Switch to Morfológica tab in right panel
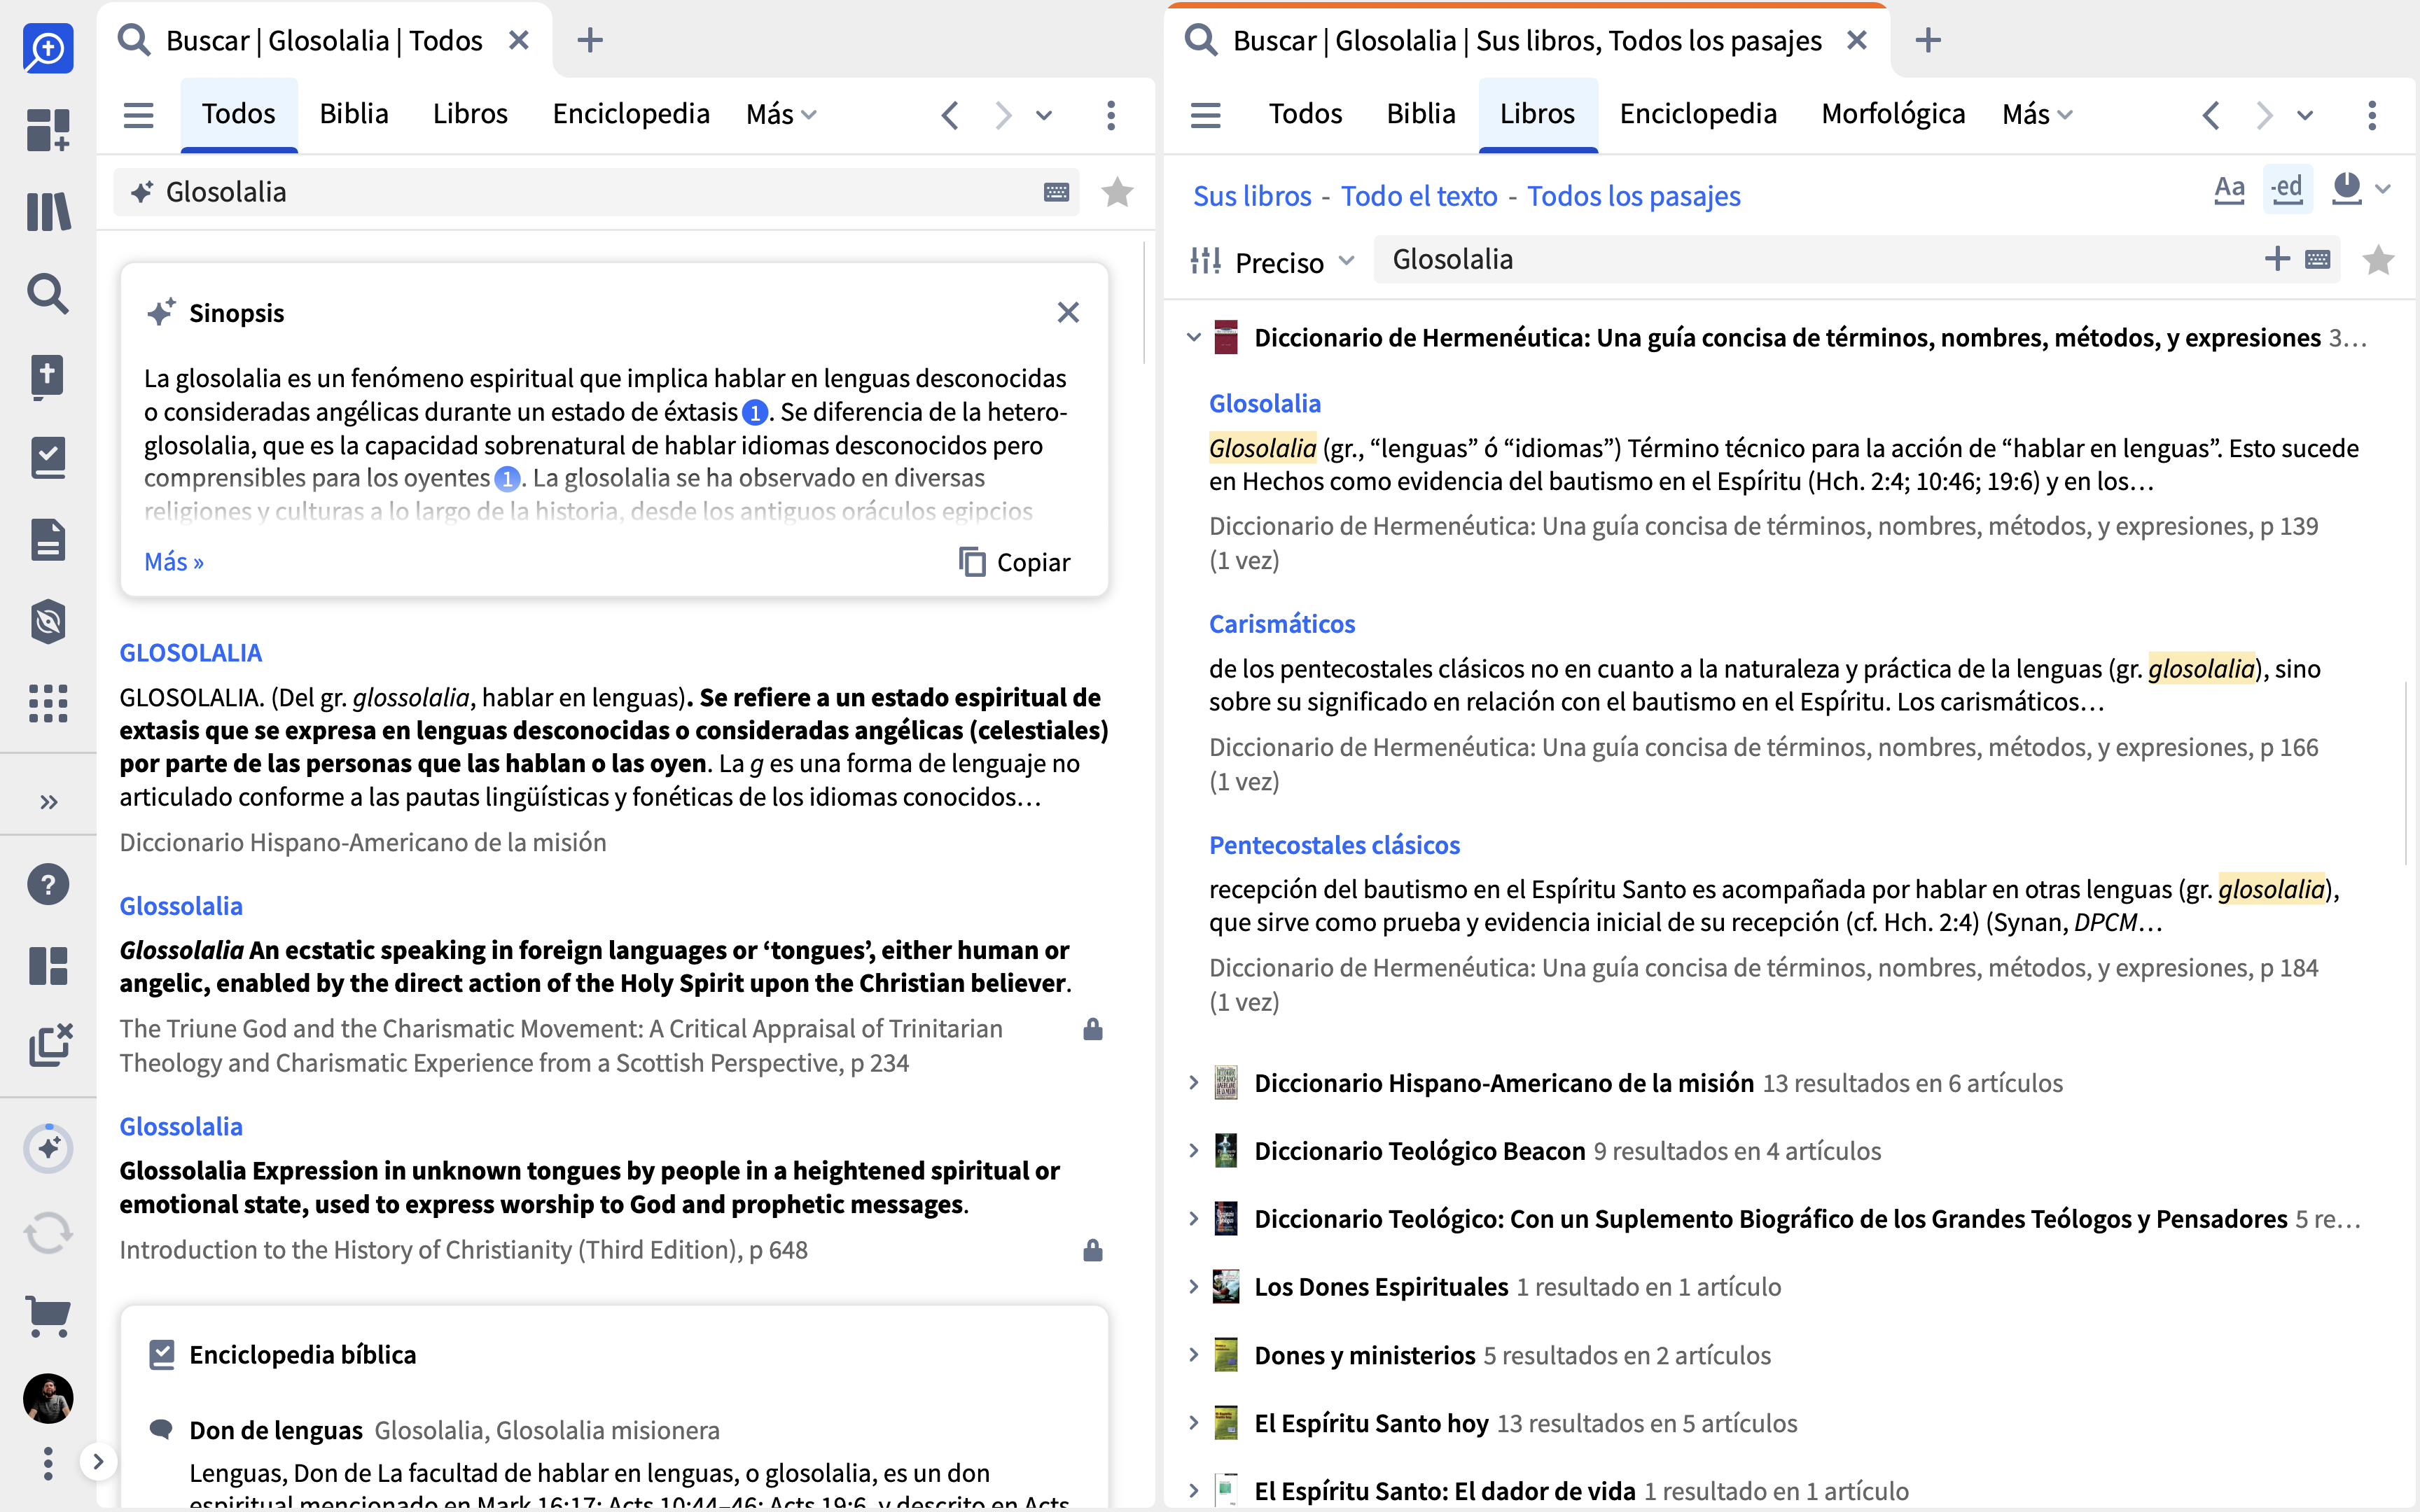Viewport: 2420px width, 1512px height. [x=1893, y=114]
